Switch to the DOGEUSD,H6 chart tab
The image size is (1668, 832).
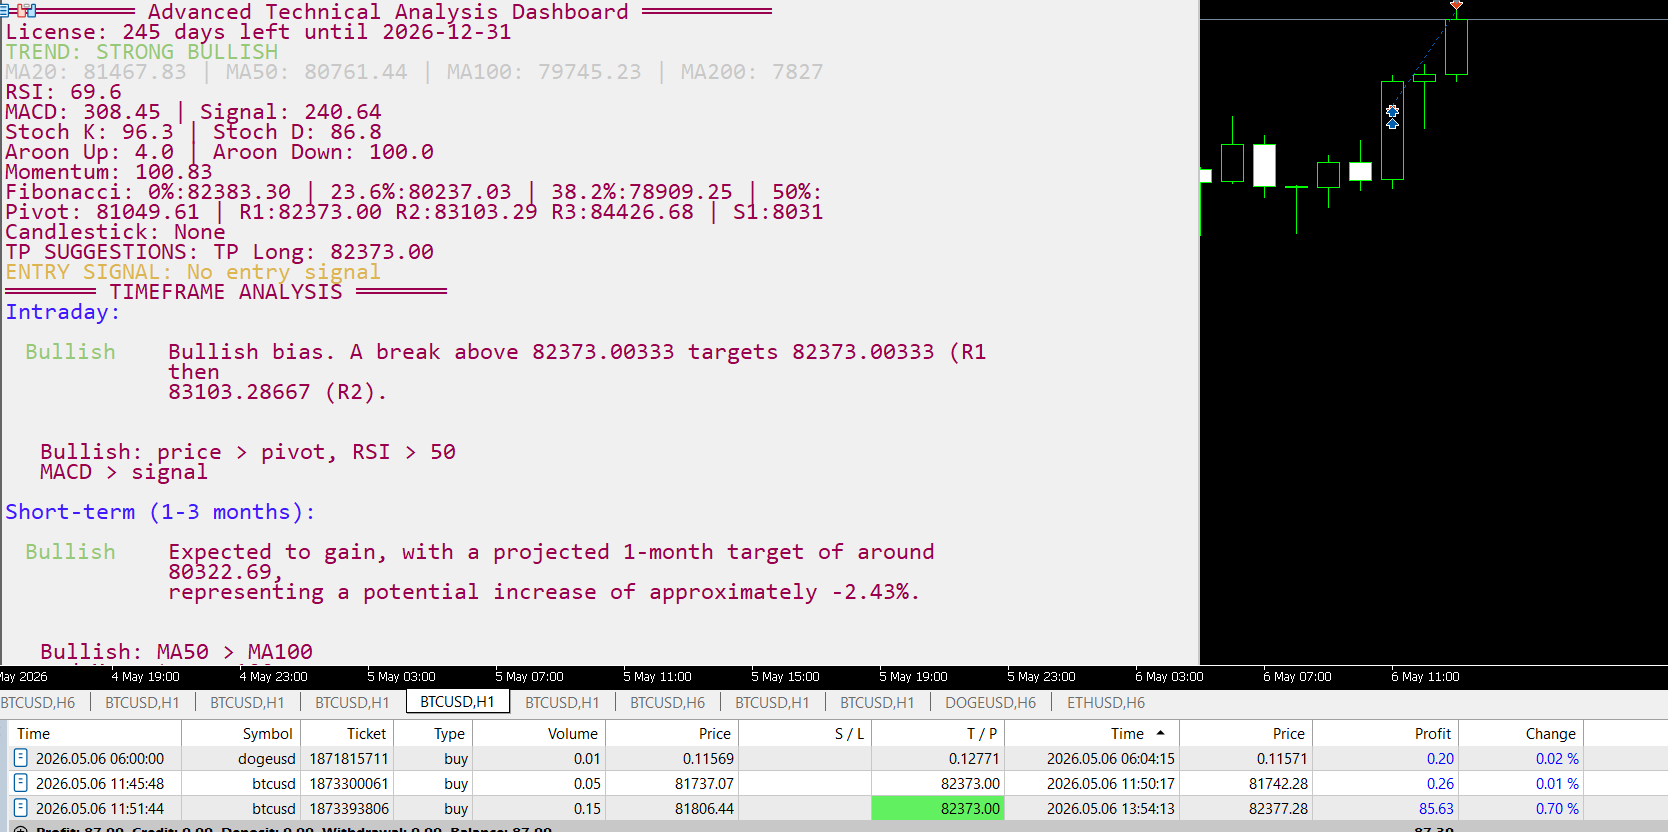coord(990,702)
